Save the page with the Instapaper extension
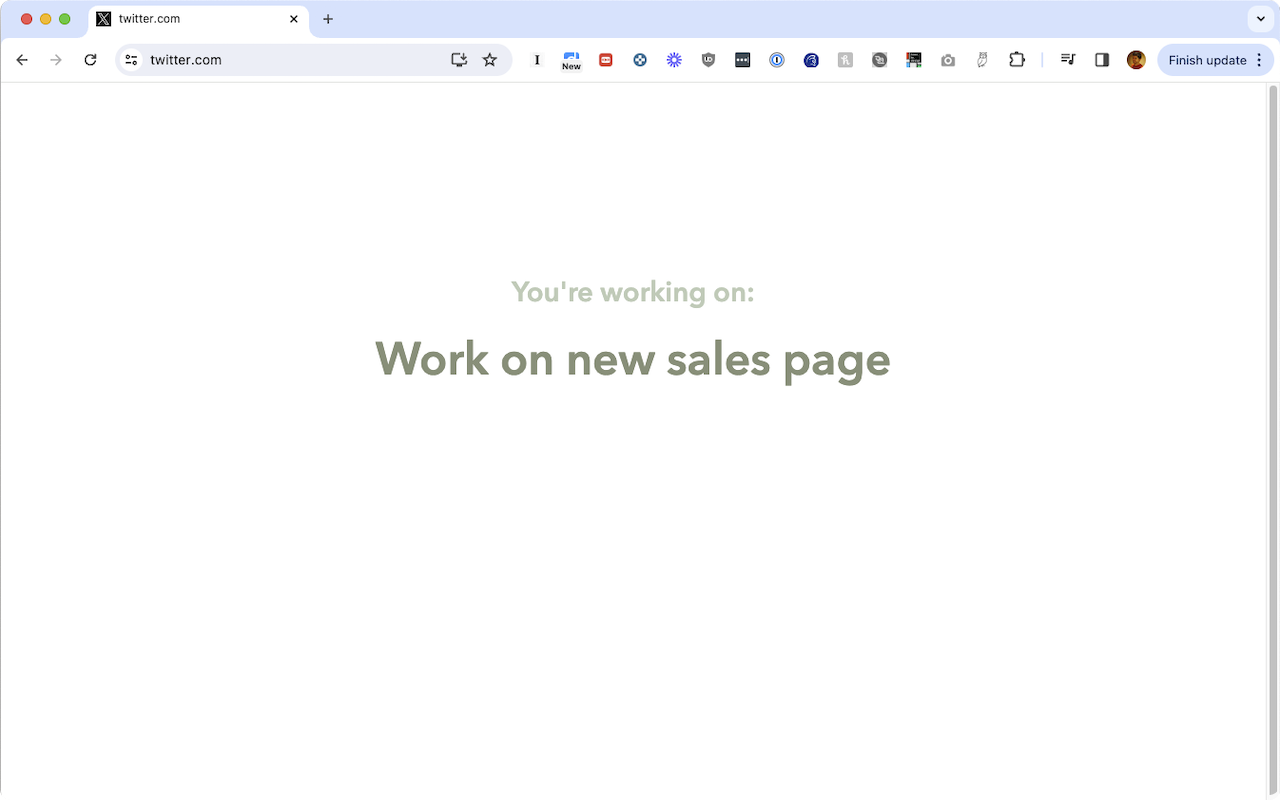This screenshot has width=1280, height=800. click(x=537, y=60)
